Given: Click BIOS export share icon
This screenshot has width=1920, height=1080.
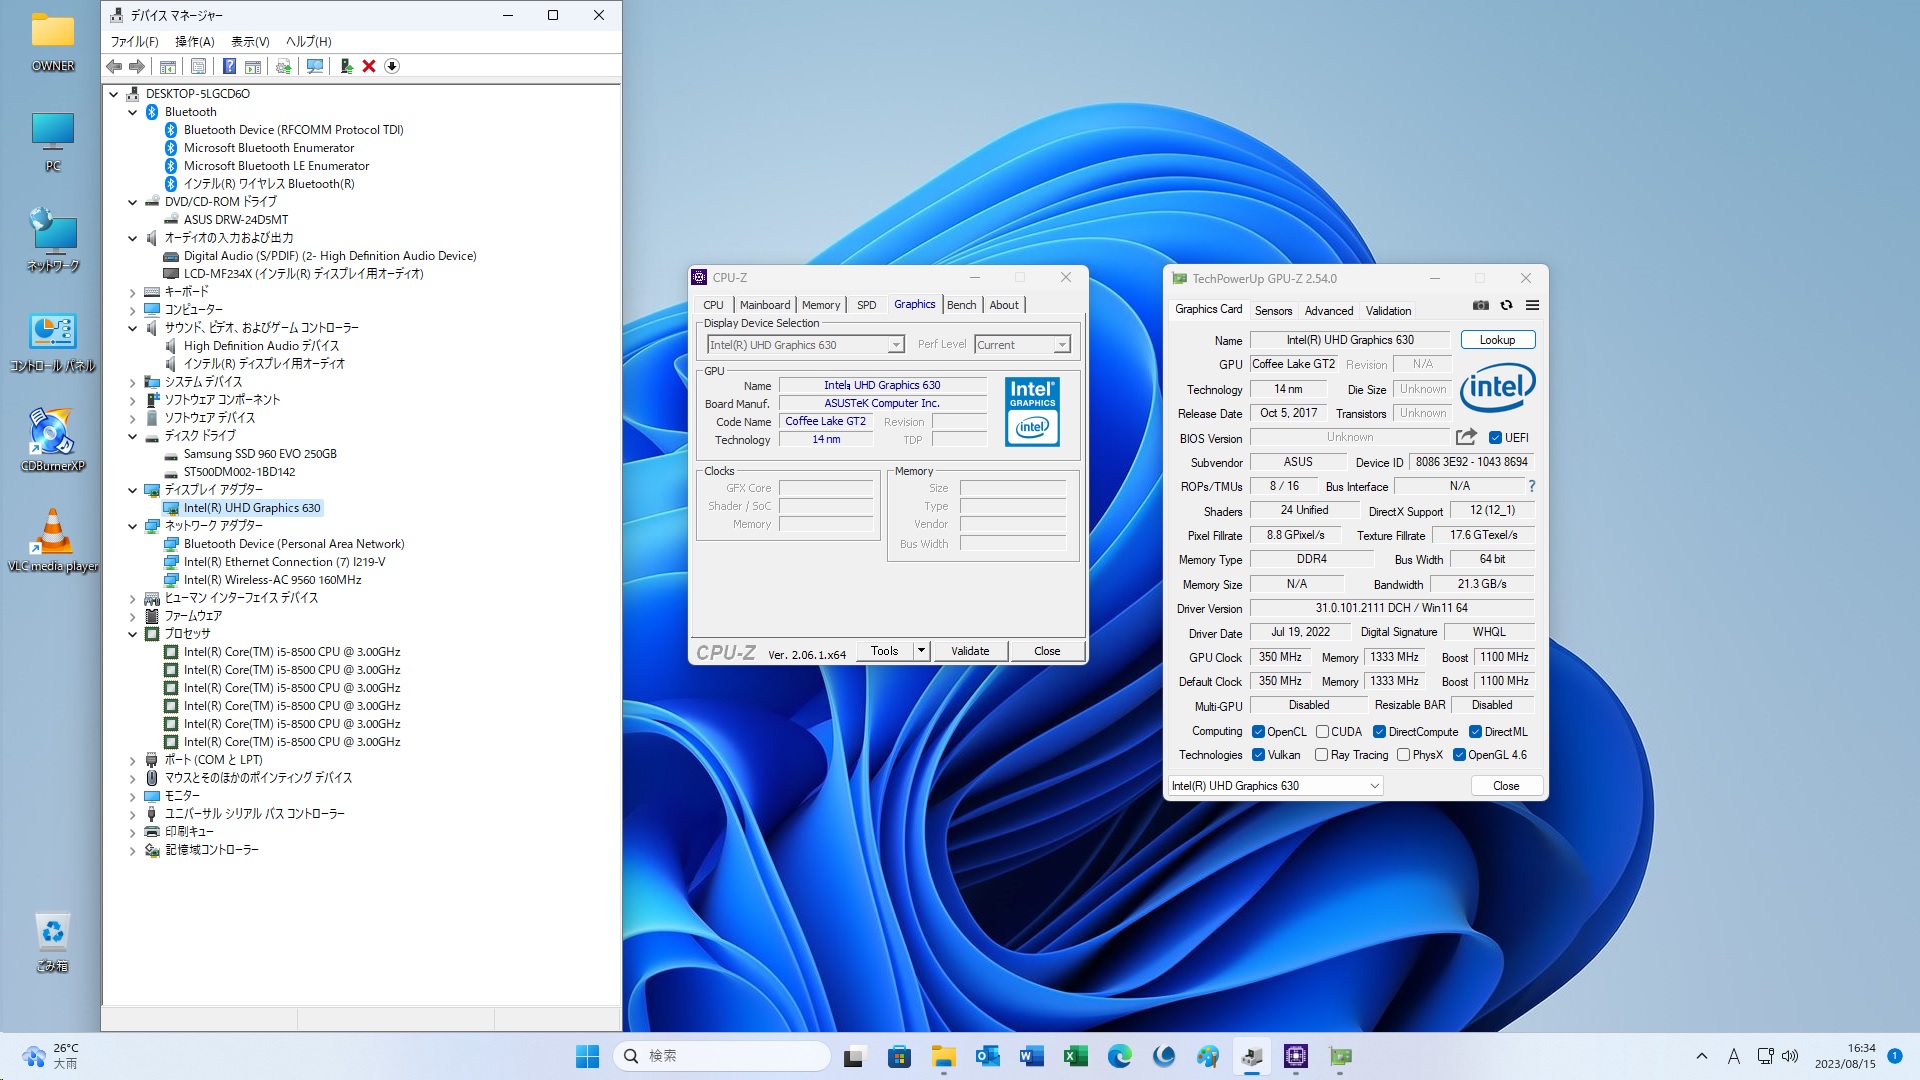Looking at the screenshot, I should pyautogui.click(x=1466, y=437).
